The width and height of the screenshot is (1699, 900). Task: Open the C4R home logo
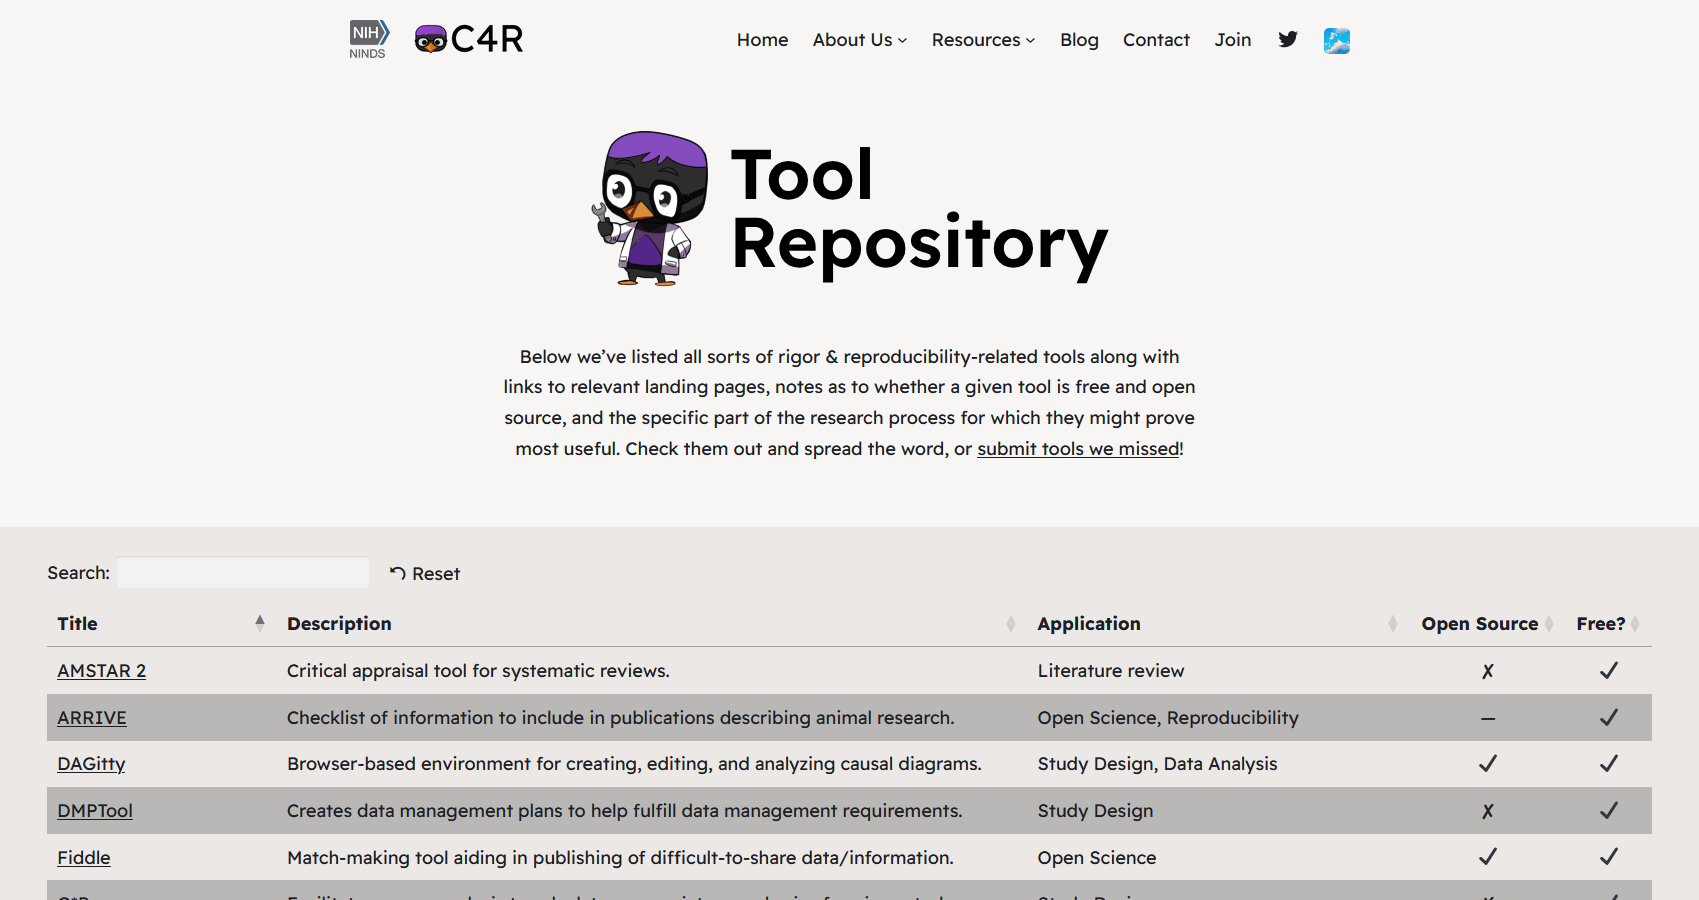[x=469, y=39]
